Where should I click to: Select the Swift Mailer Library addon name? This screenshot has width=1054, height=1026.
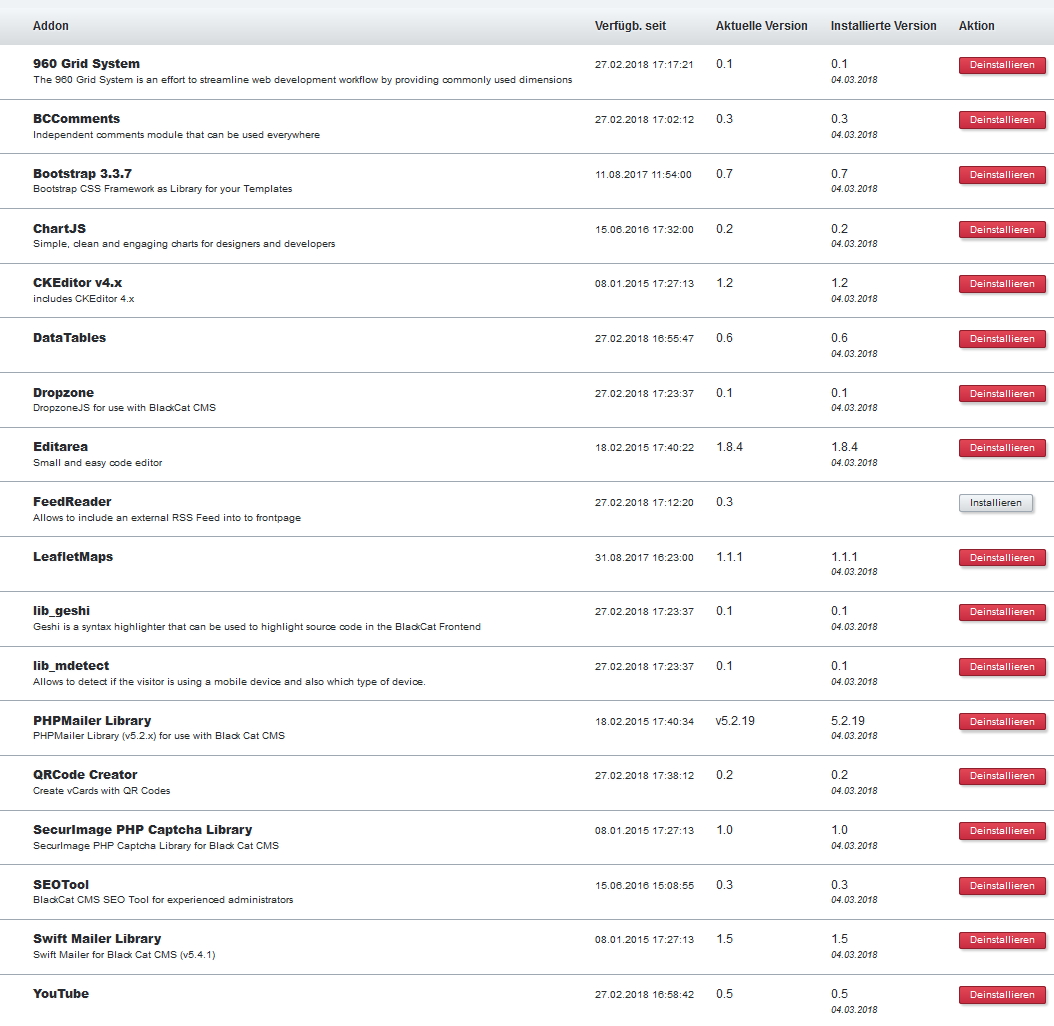pos(97,939)
